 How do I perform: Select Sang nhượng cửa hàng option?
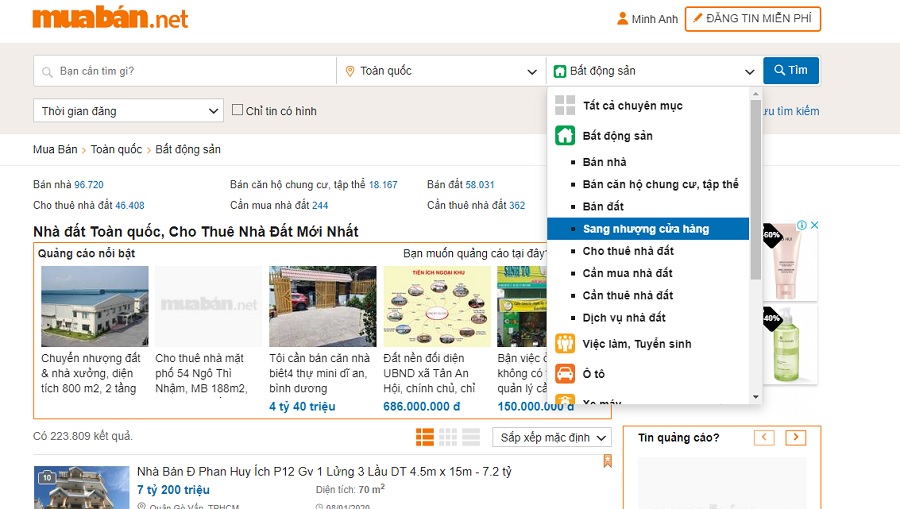click(x=648, y=228)
